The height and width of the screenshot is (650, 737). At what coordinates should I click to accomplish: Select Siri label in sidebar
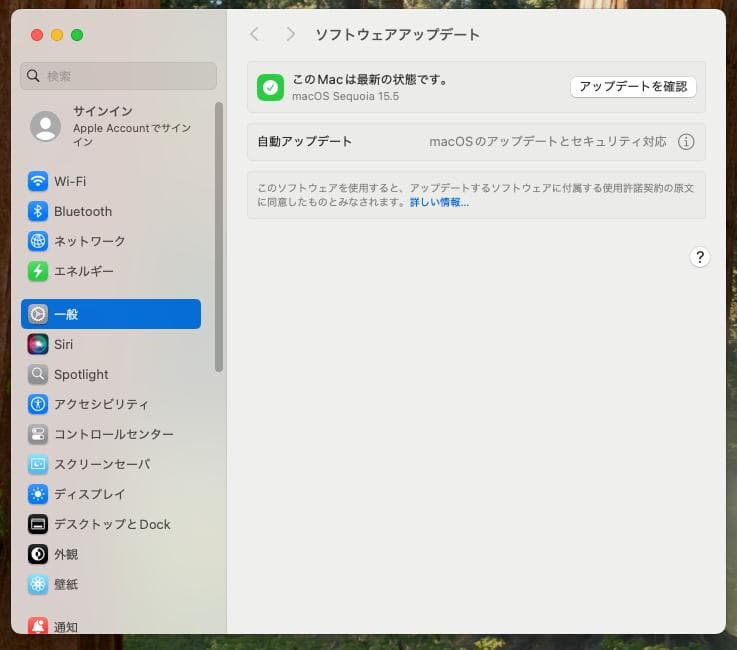point(63,344)
